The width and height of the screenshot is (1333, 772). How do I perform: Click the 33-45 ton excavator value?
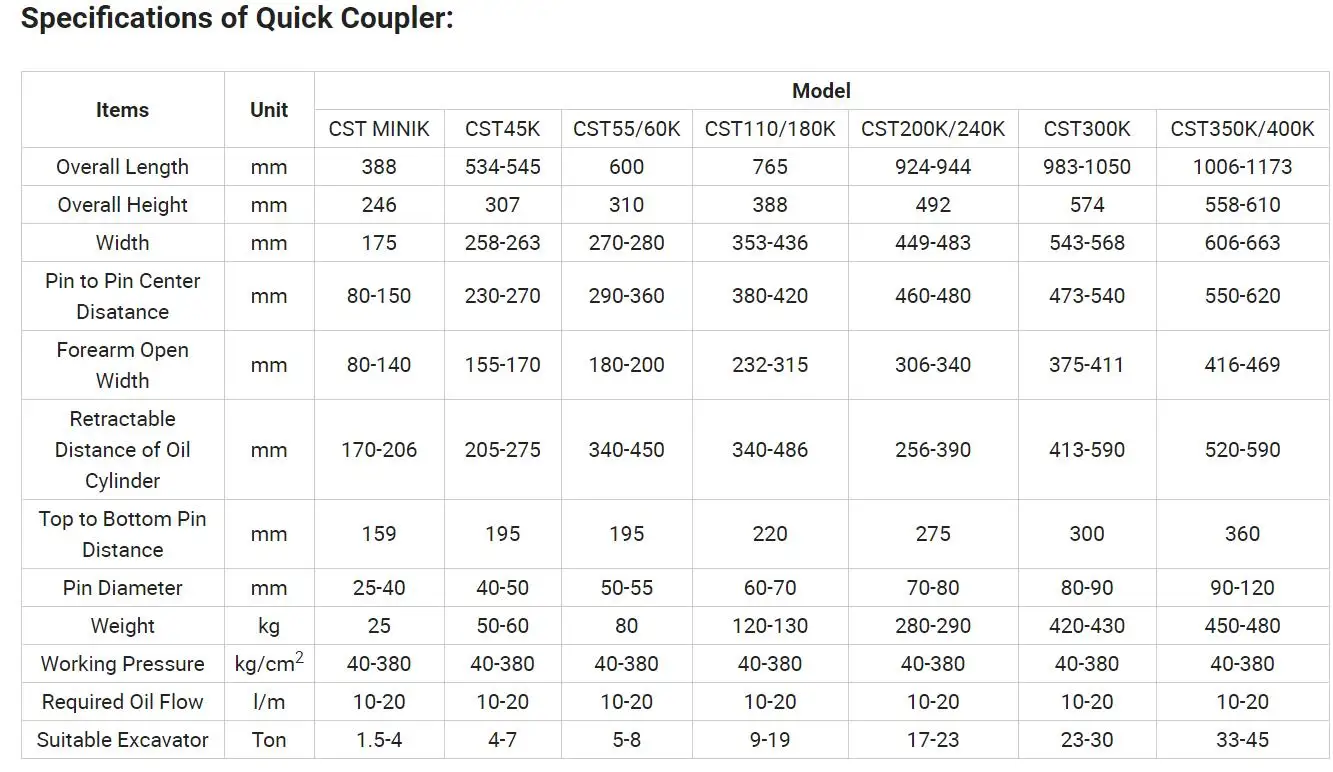click(1242, 740)
